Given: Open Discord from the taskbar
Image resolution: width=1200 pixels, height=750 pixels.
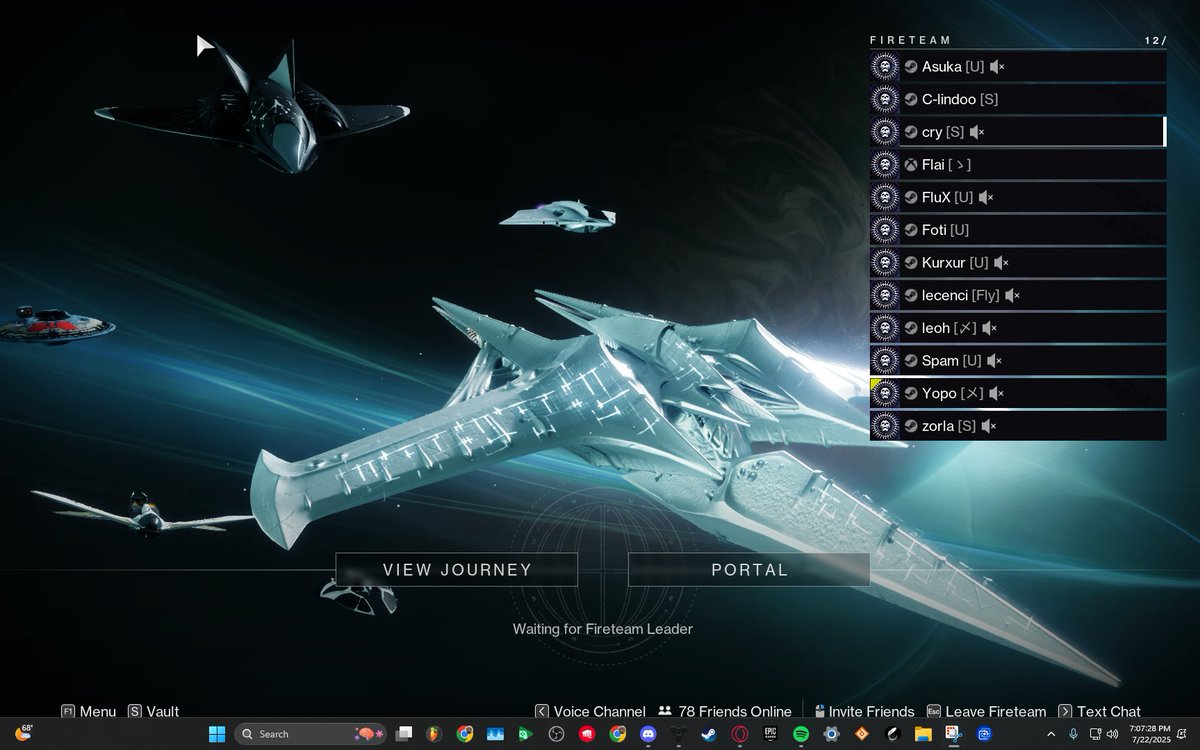Looking at the screenshot, I should [648, 733].
